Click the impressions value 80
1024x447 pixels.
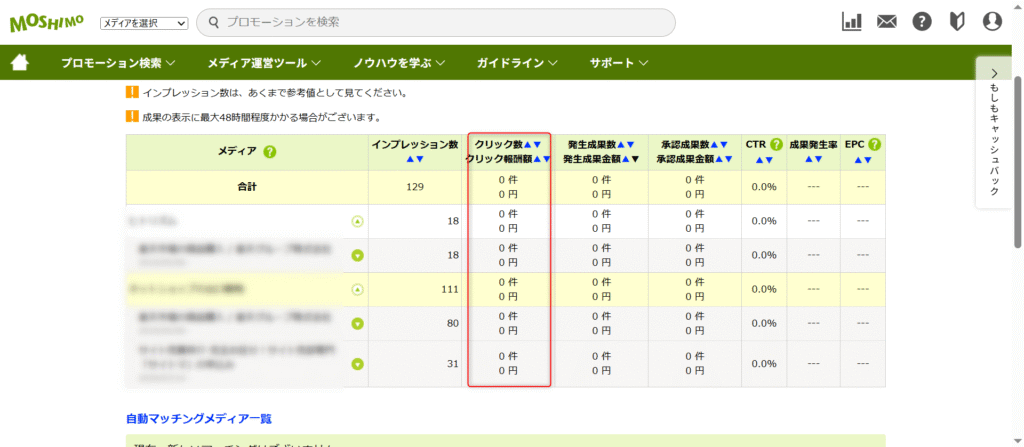click(x=453, y=323)
